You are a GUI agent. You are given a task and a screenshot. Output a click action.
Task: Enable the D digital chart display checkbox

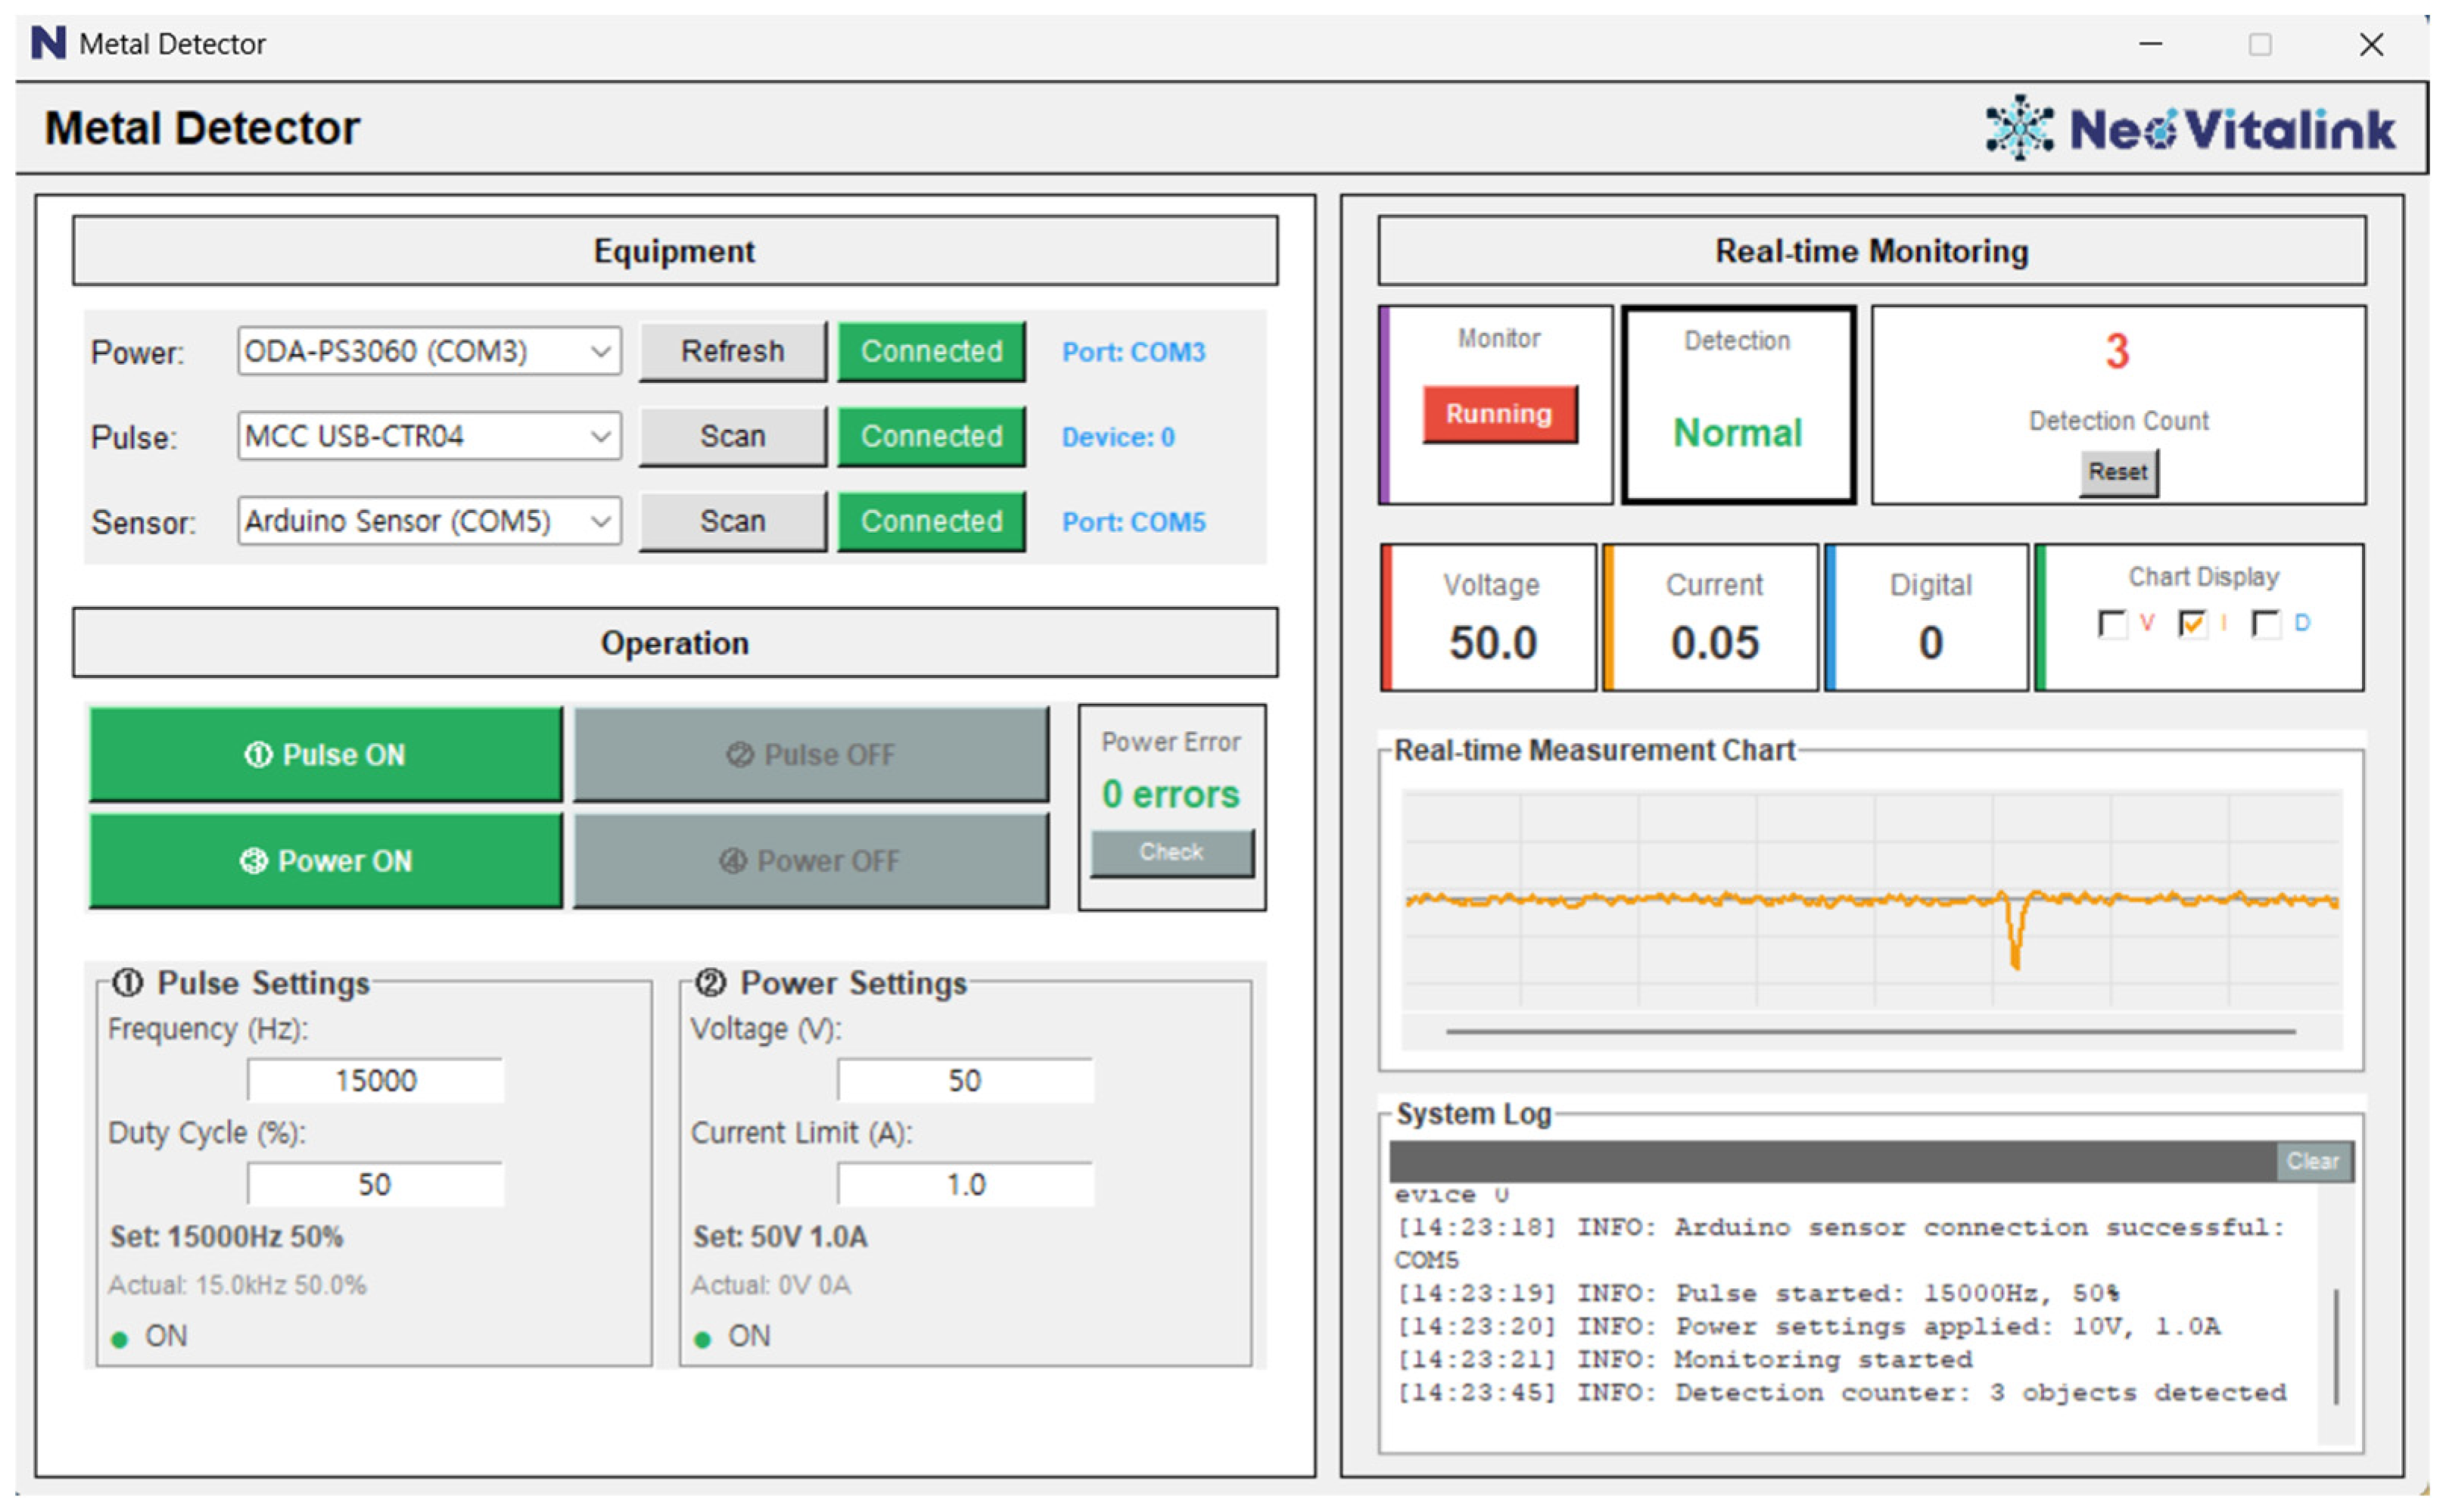coord(2265,624)
